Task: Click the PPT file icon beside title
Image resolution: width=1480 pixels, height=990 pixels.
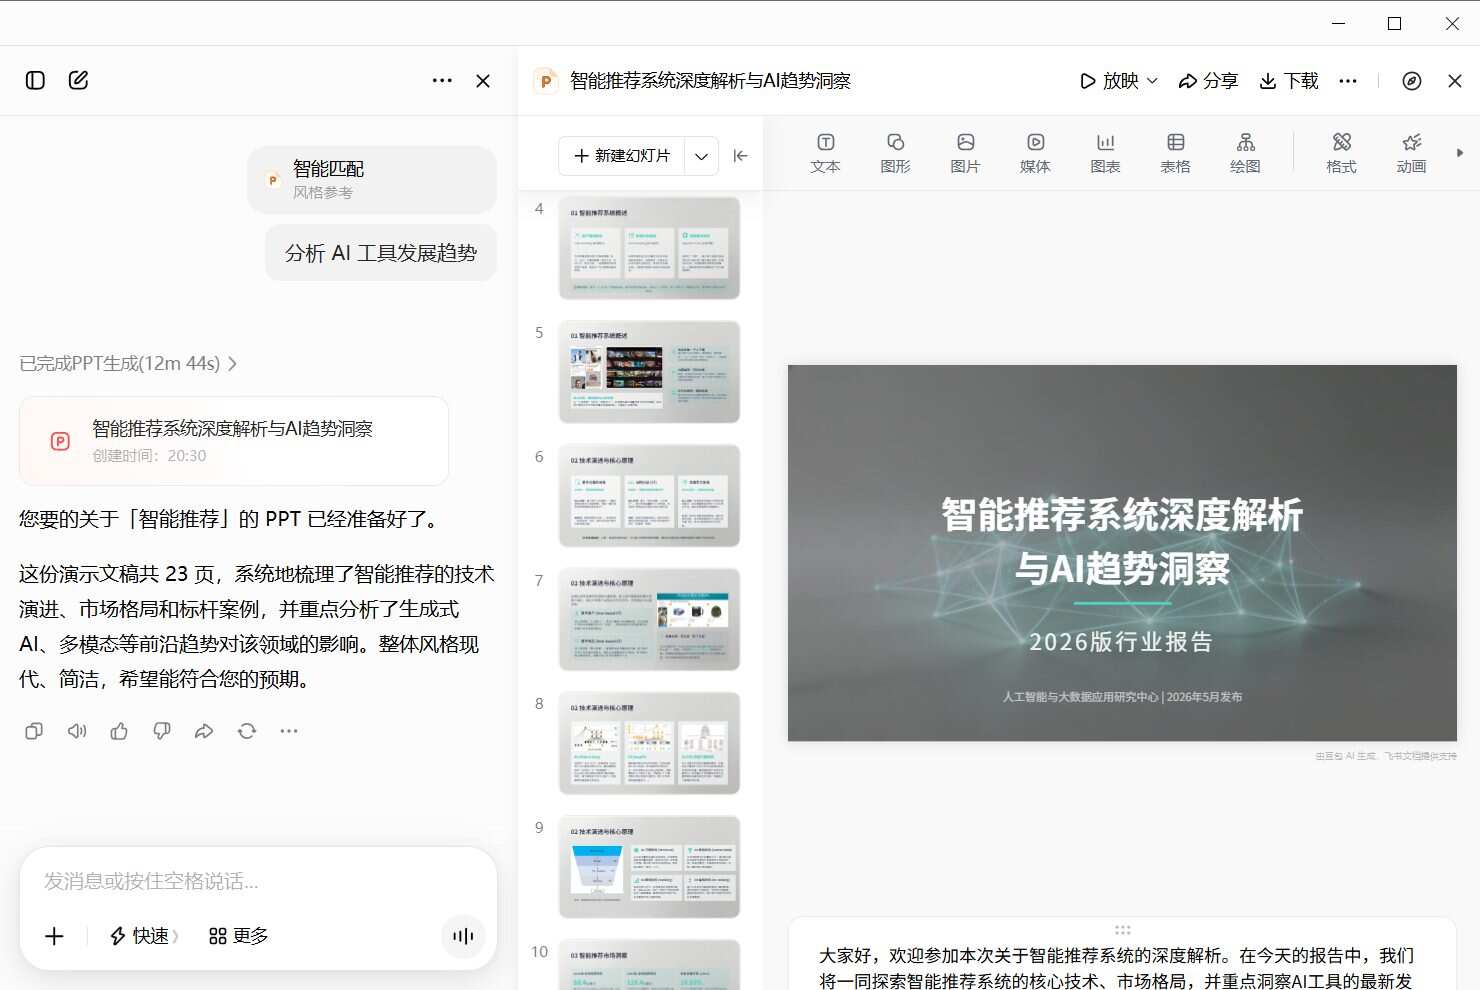Action: click(545, 81)
